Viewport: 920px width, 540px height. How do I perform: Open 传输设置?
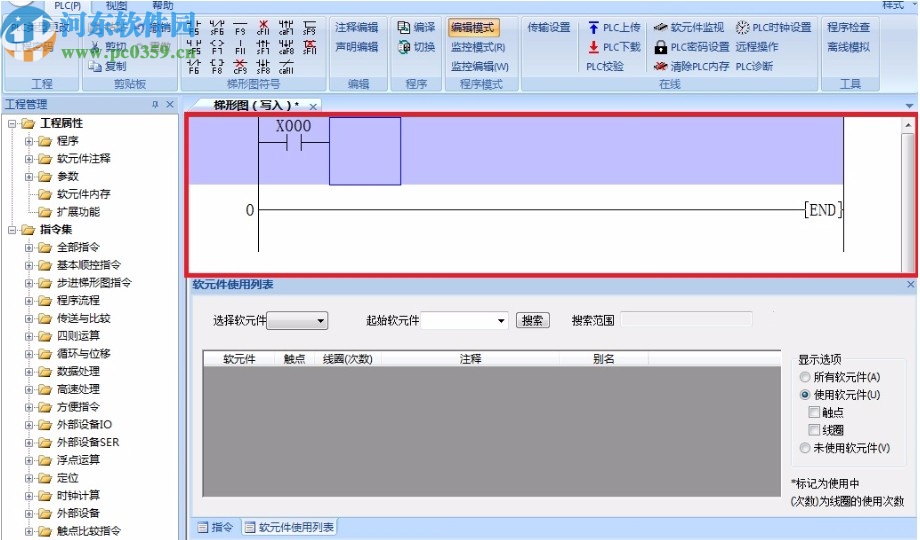[549, 27]
